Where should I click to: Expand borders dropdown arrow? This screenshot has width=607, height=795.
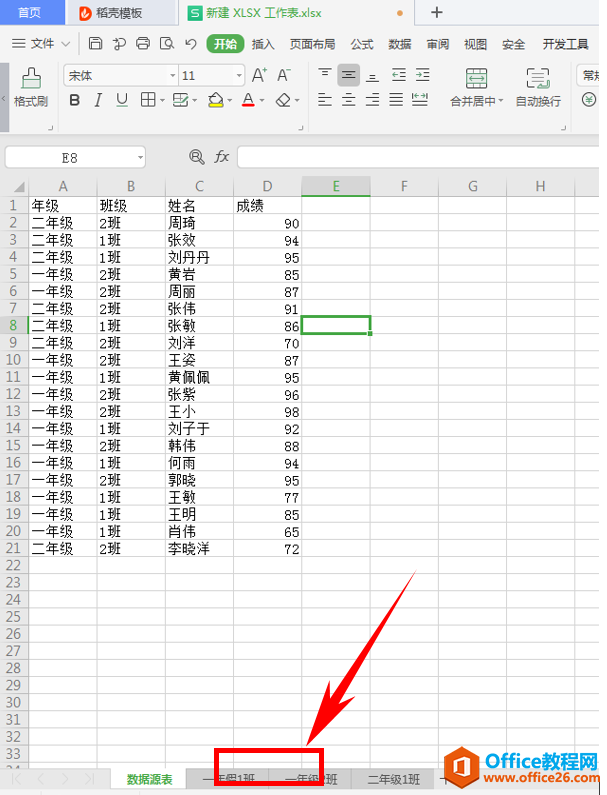(162, 100)
